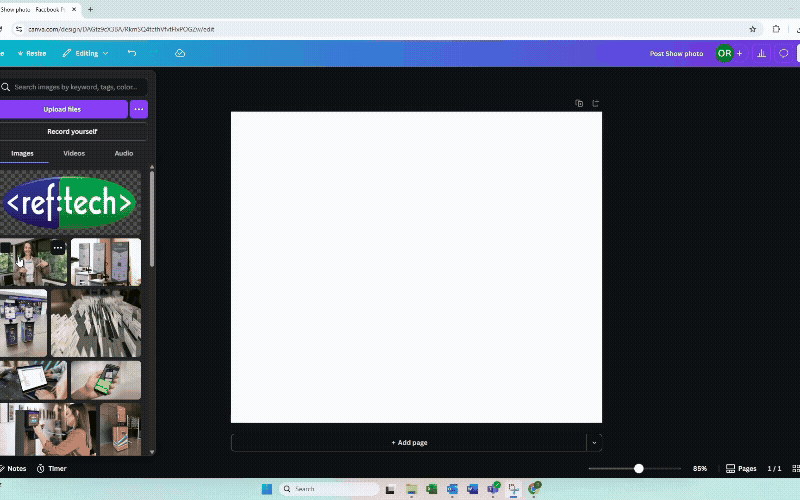Open the Notes panel
This screenshot has width=800, height=500.
pyautogui.click(x=12, y=468)
